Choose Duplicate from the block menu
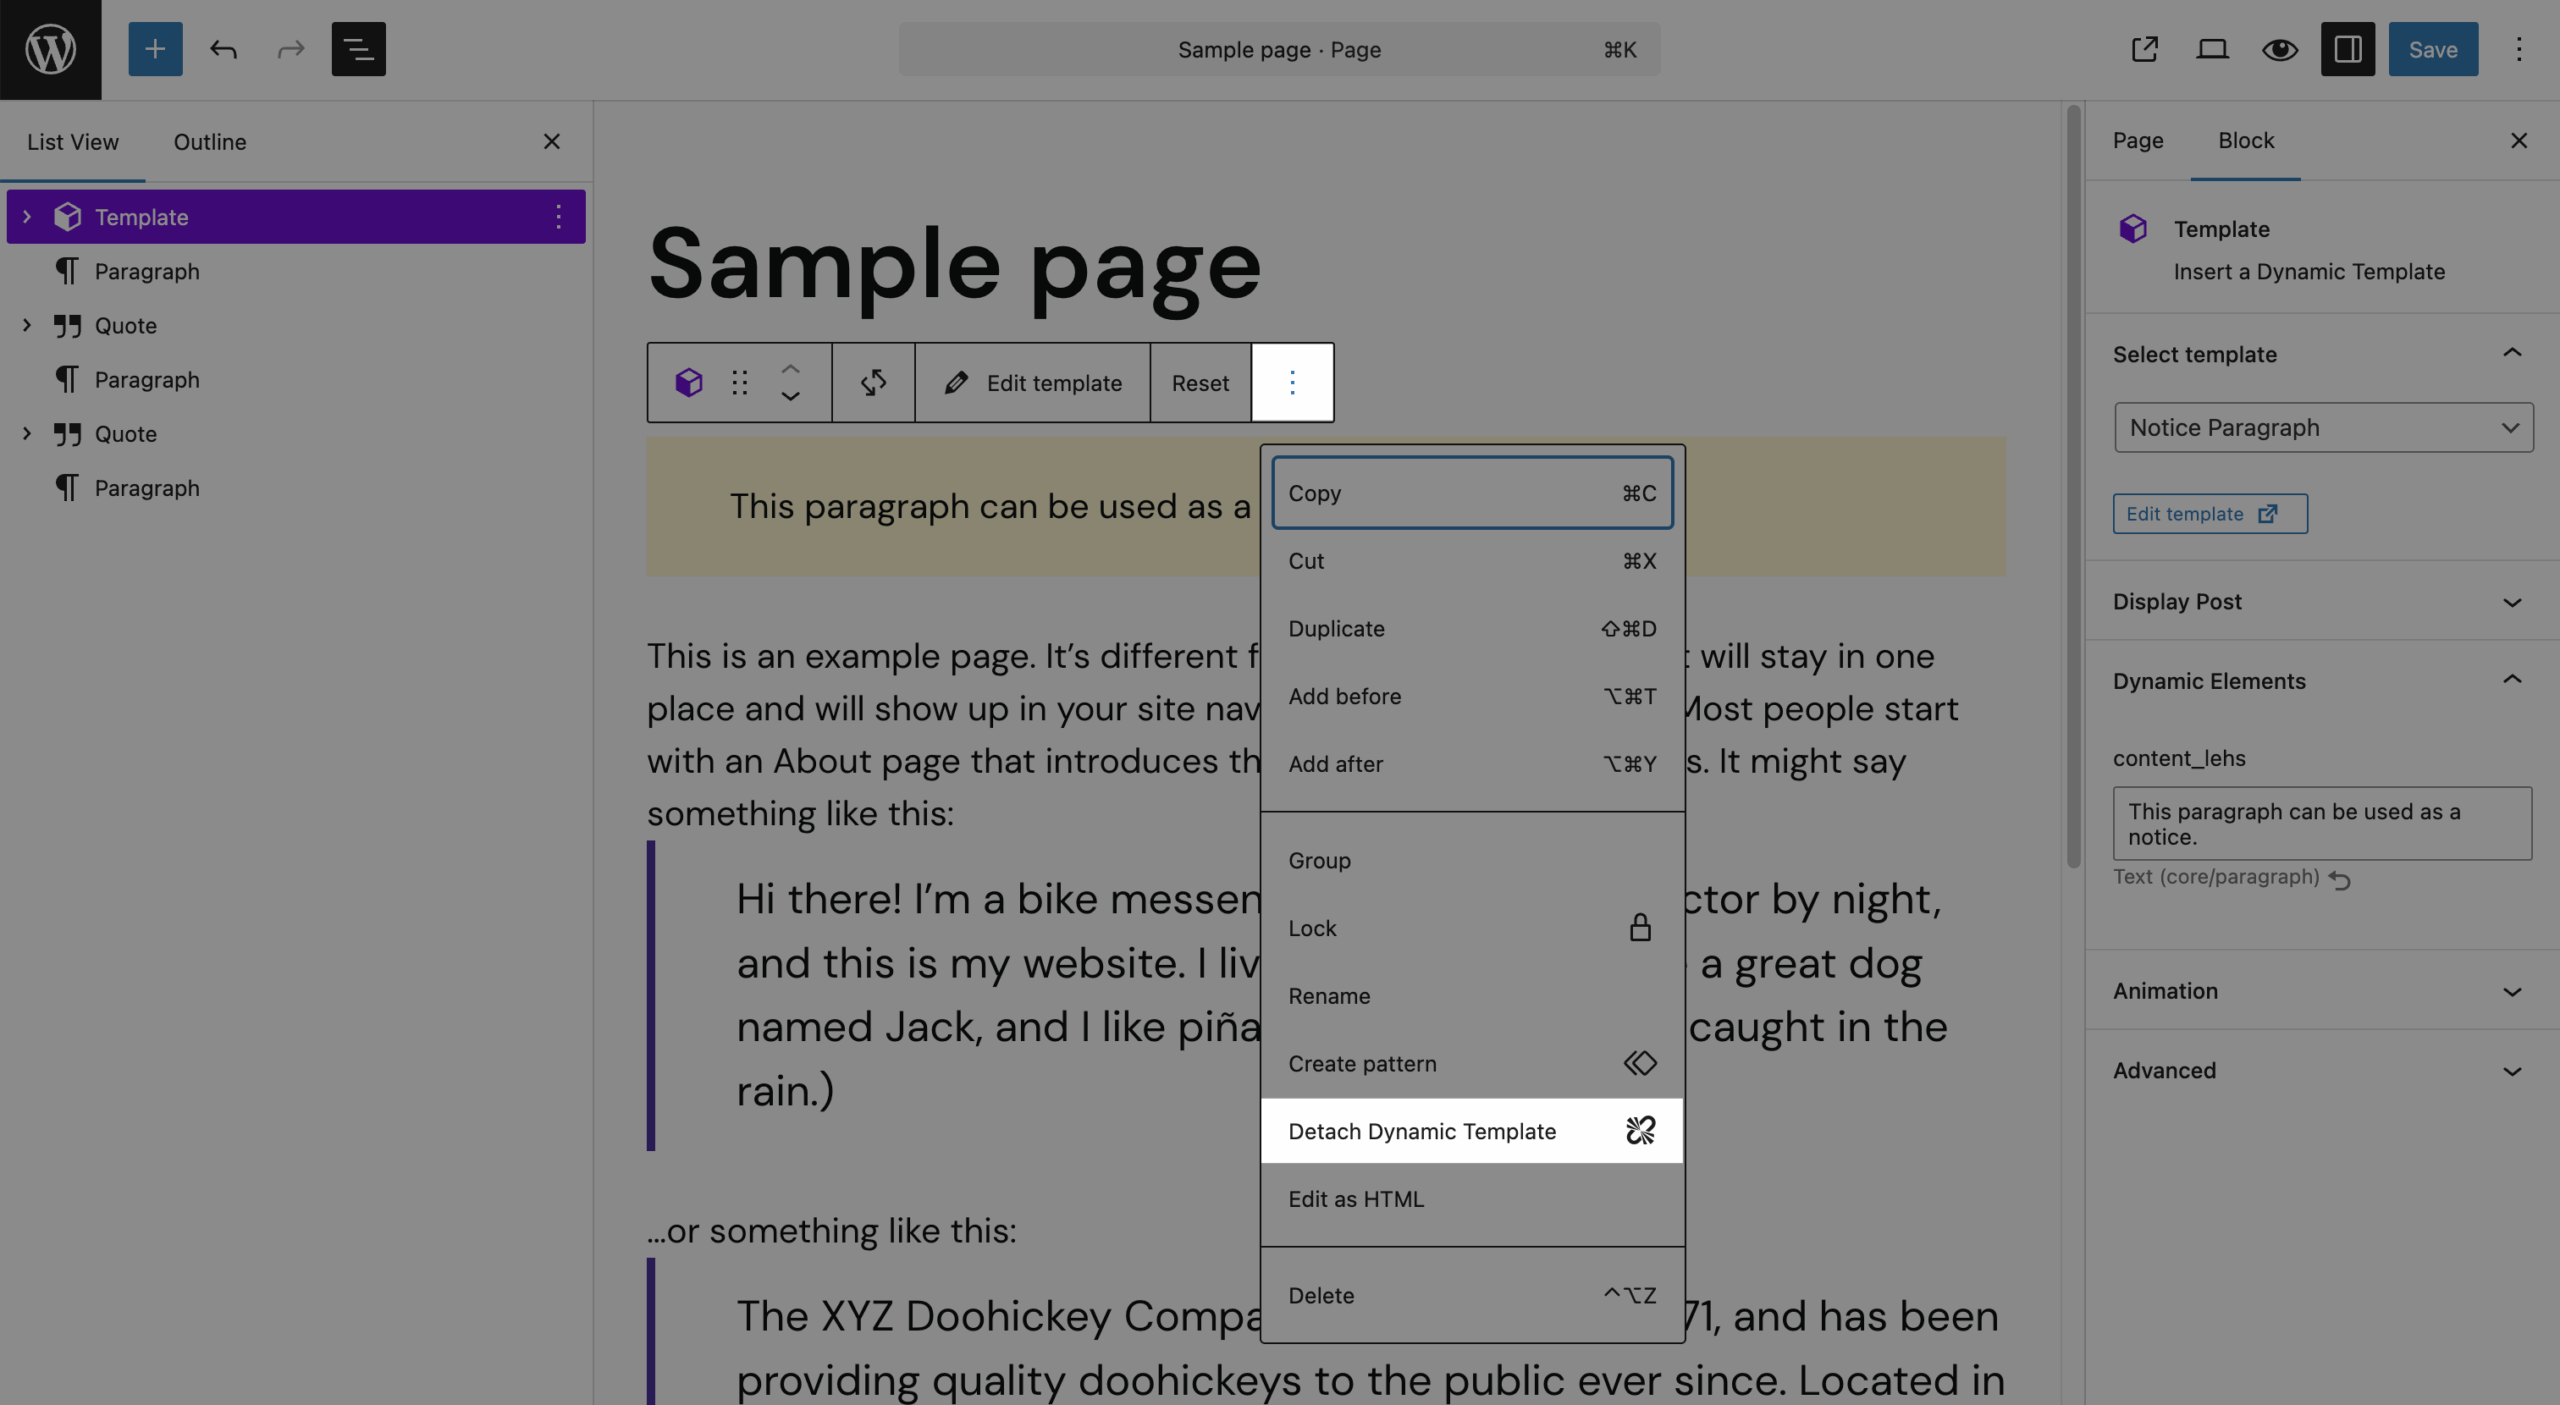Viewport: 2560px width, 1405px height. (x=1472, y=628)
